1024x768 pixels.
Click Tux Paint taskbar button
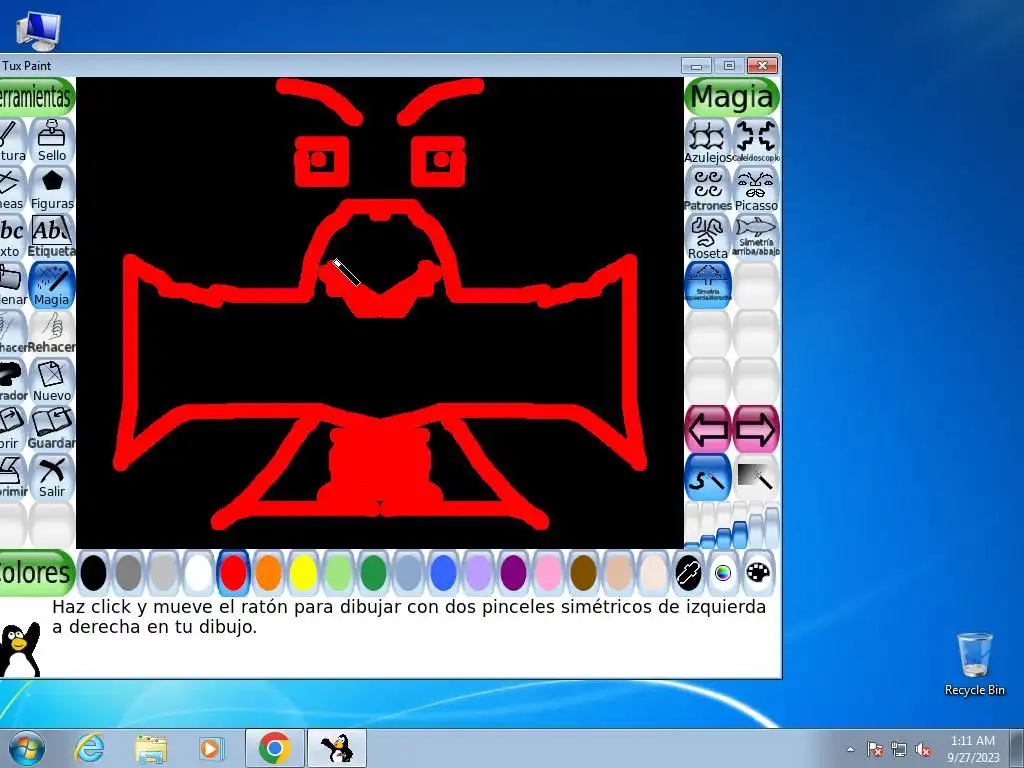coord(337,748)
